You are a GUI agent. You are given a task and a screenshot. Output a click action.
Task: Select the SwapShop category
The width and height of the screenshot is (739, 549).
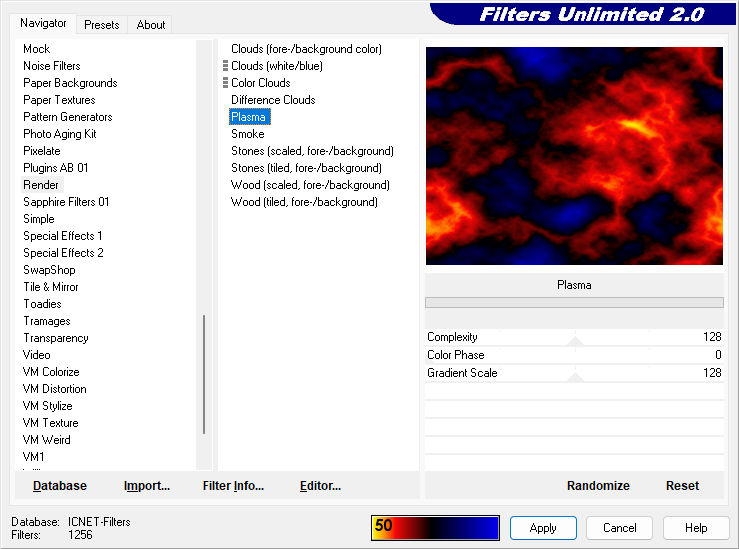49,270
